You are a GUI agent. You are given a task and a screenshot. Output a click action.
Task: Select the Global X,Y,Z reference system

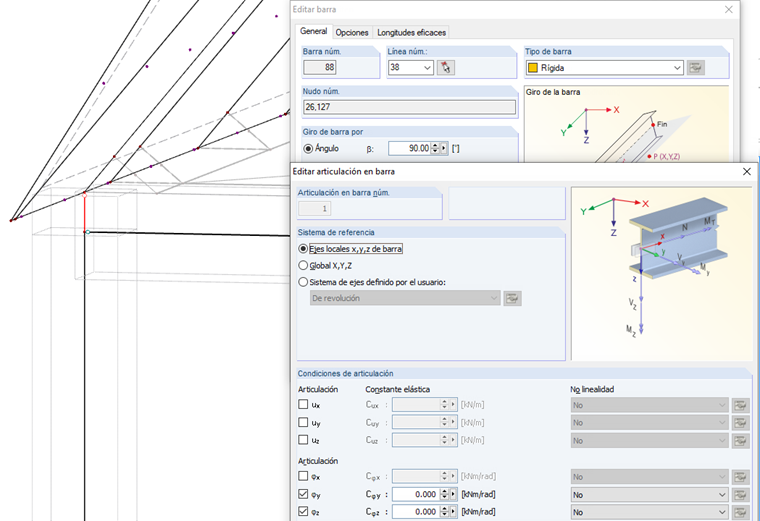(x=303, y=266)
